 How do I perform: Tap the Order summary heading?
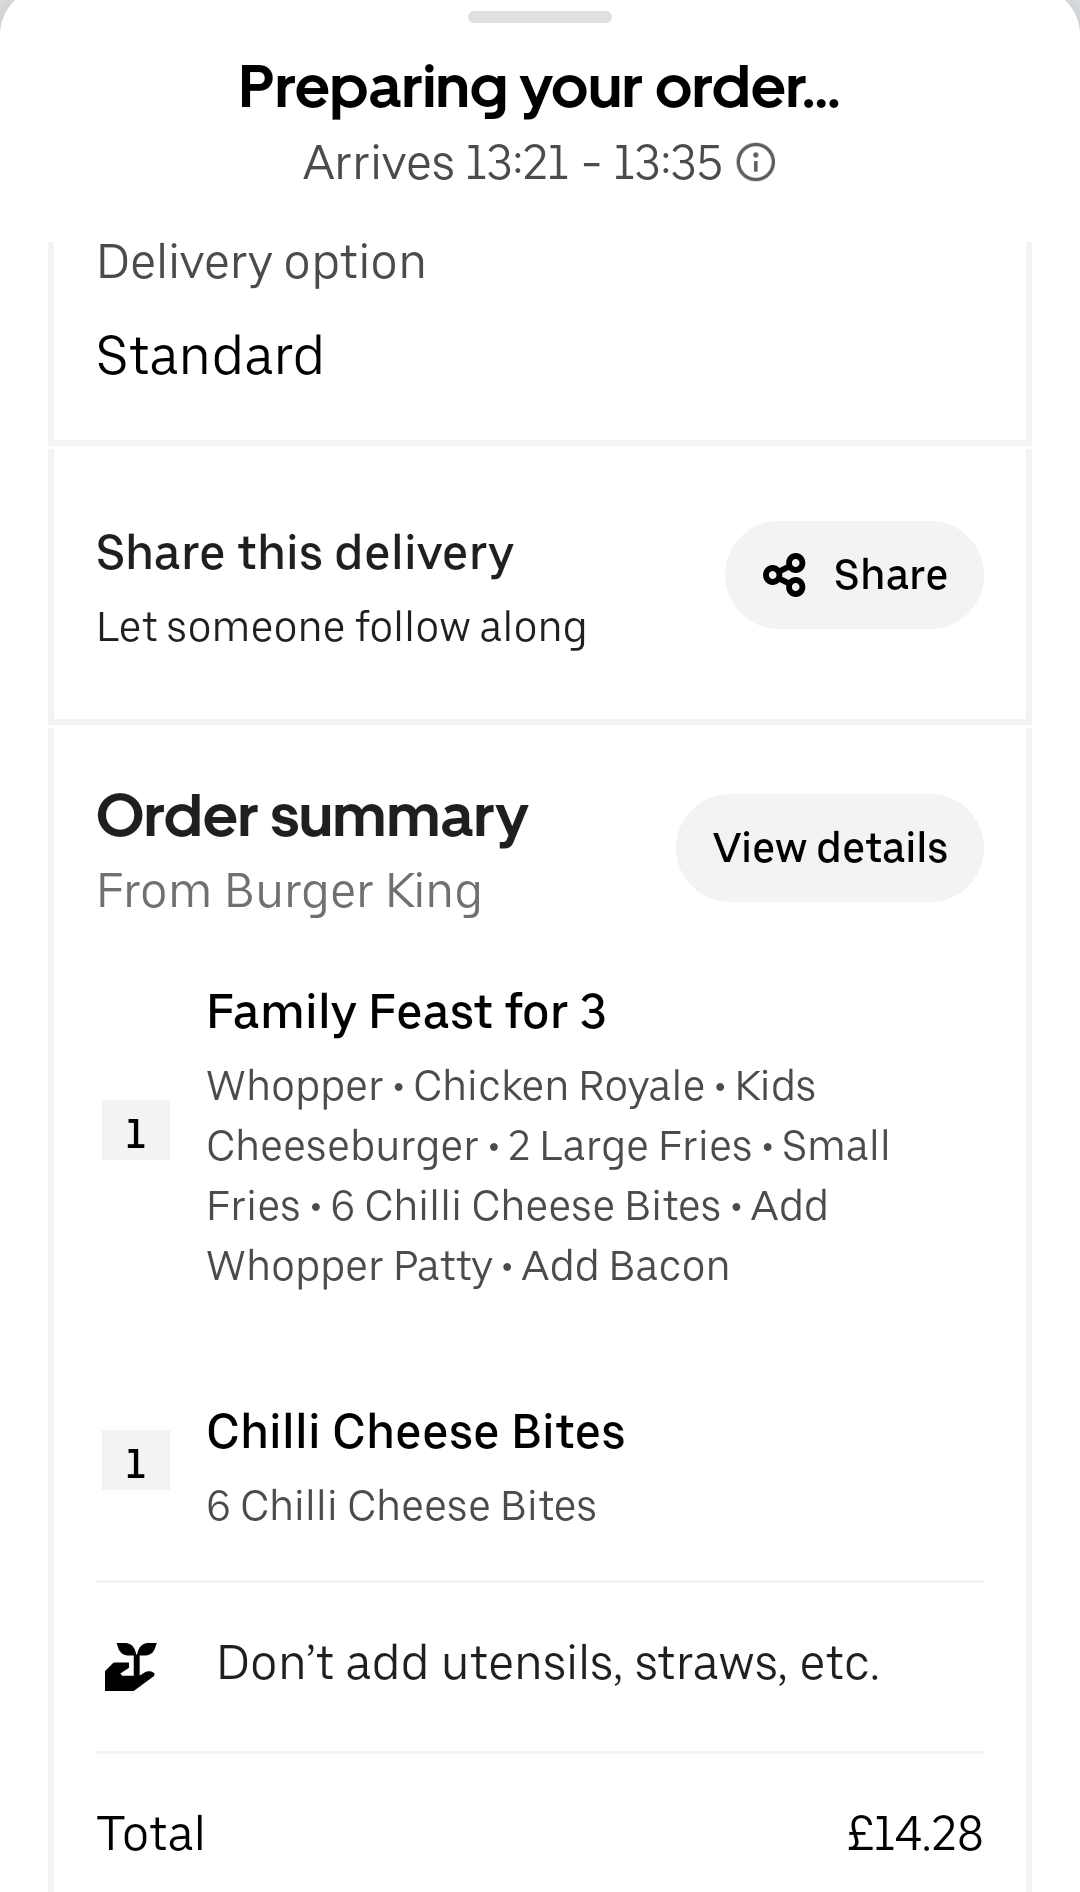pos(312,817)
